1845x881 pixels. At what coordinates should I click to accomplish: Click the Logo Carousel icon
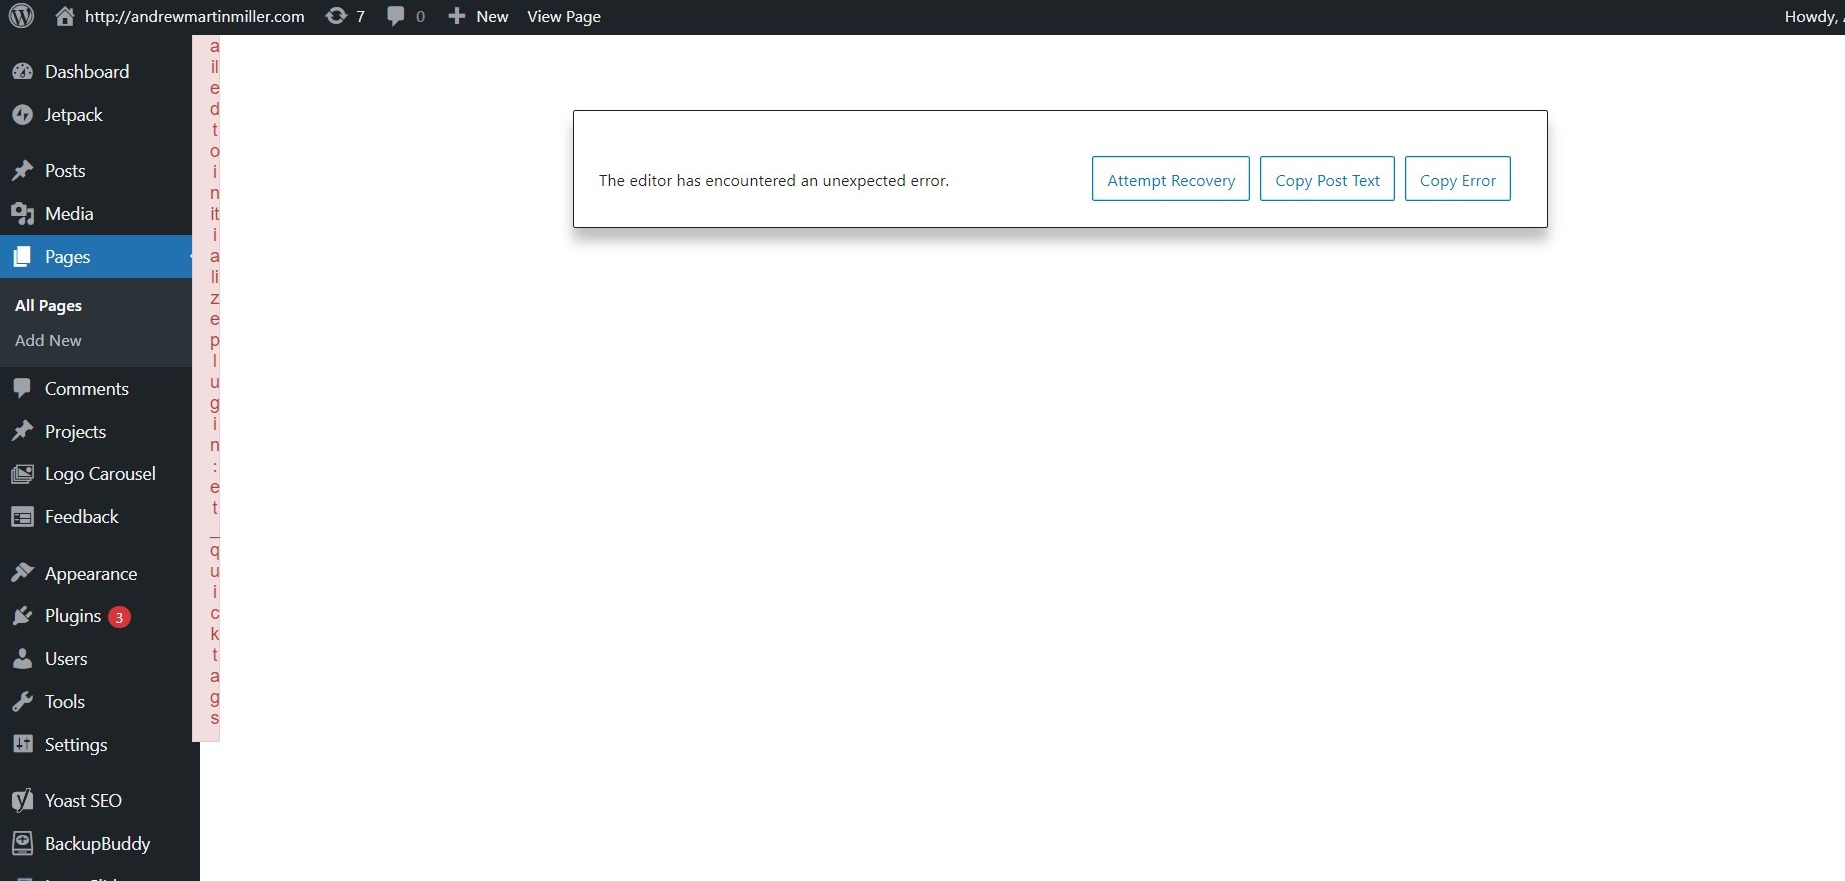coord(22,474)
